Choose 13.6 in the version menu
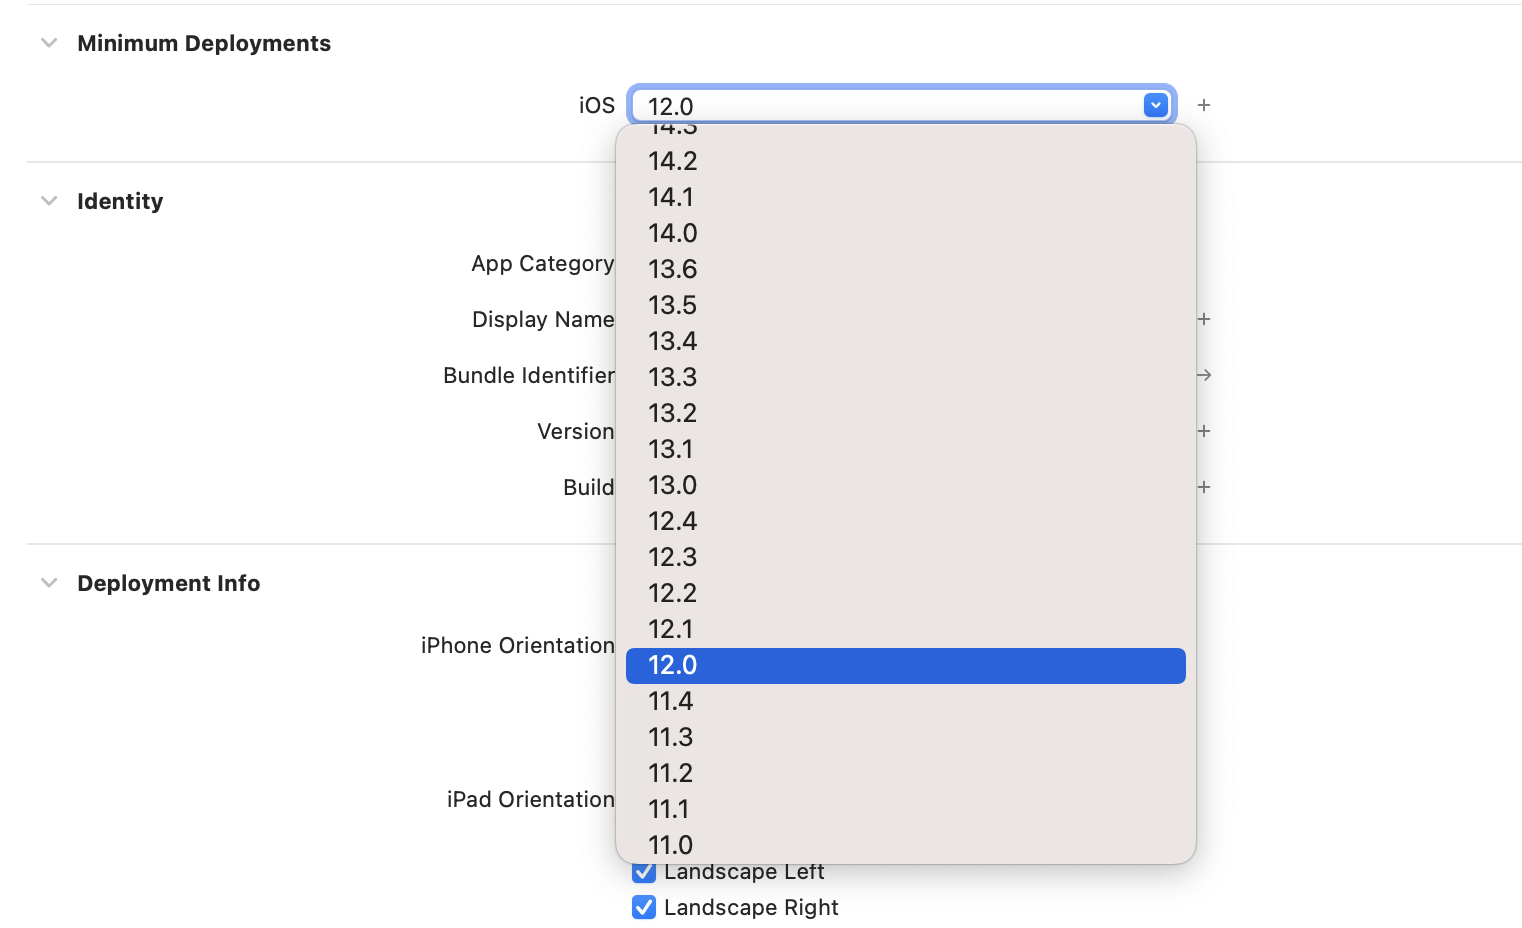Viewport: 1522px width, 928px height. (x=673, y=269)
